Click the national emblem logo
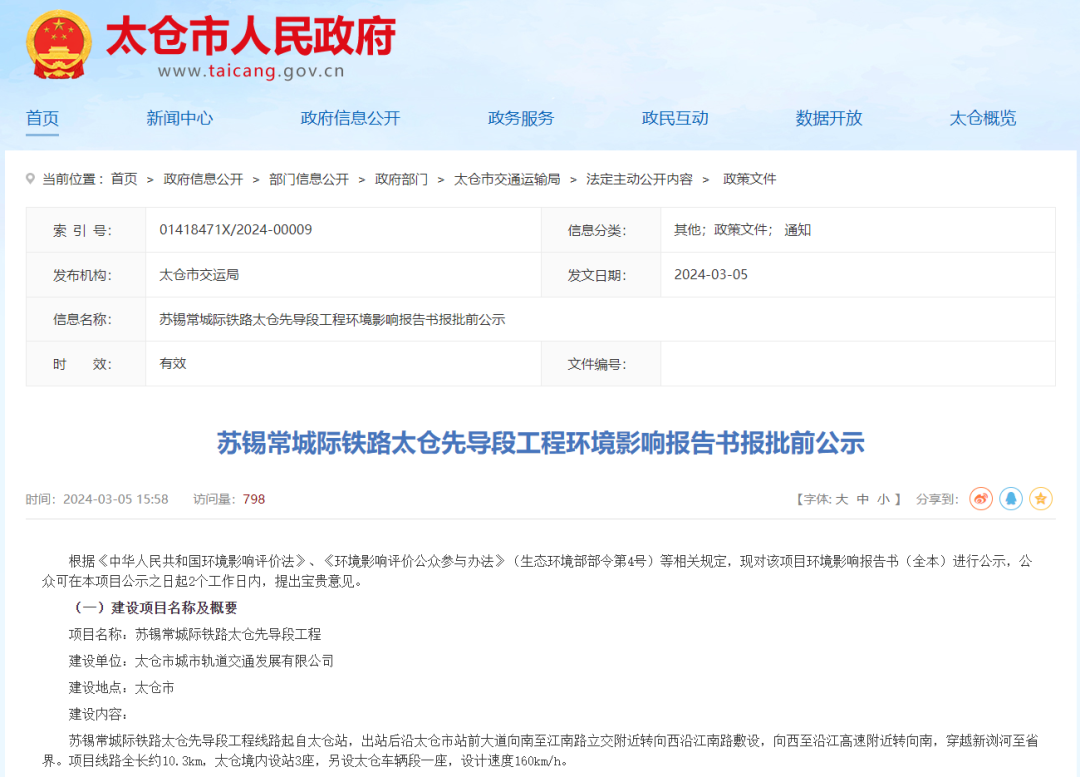 (59, 44)
